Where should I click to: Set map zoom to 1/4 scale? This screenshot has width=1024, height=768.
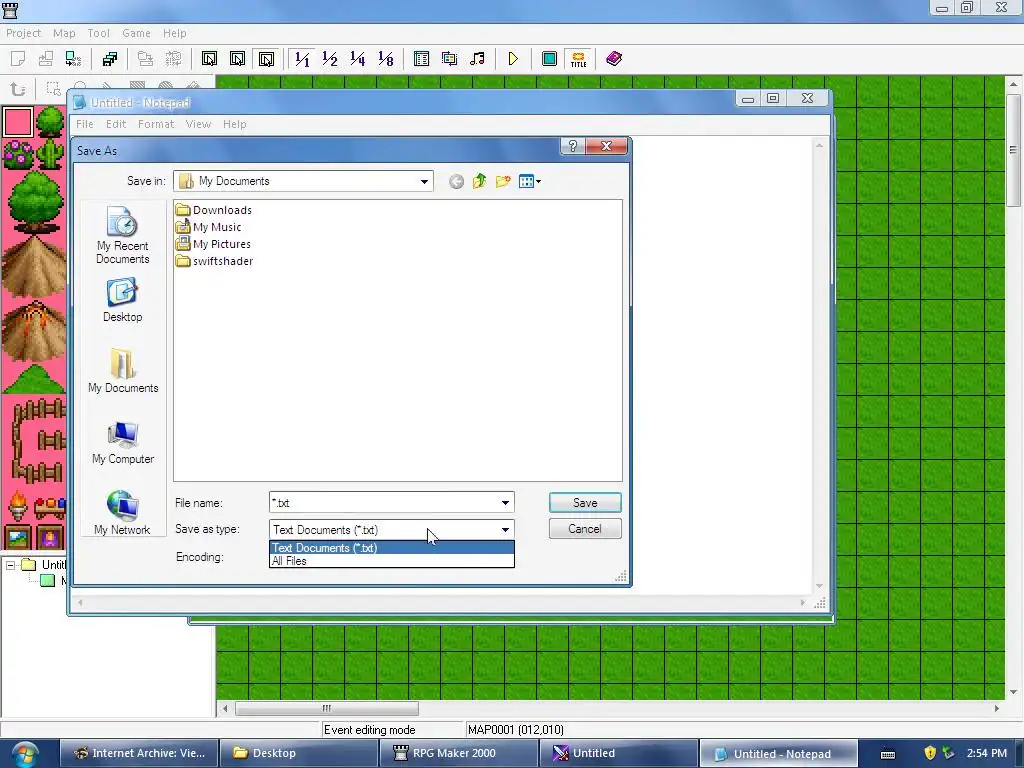[357, 59]
